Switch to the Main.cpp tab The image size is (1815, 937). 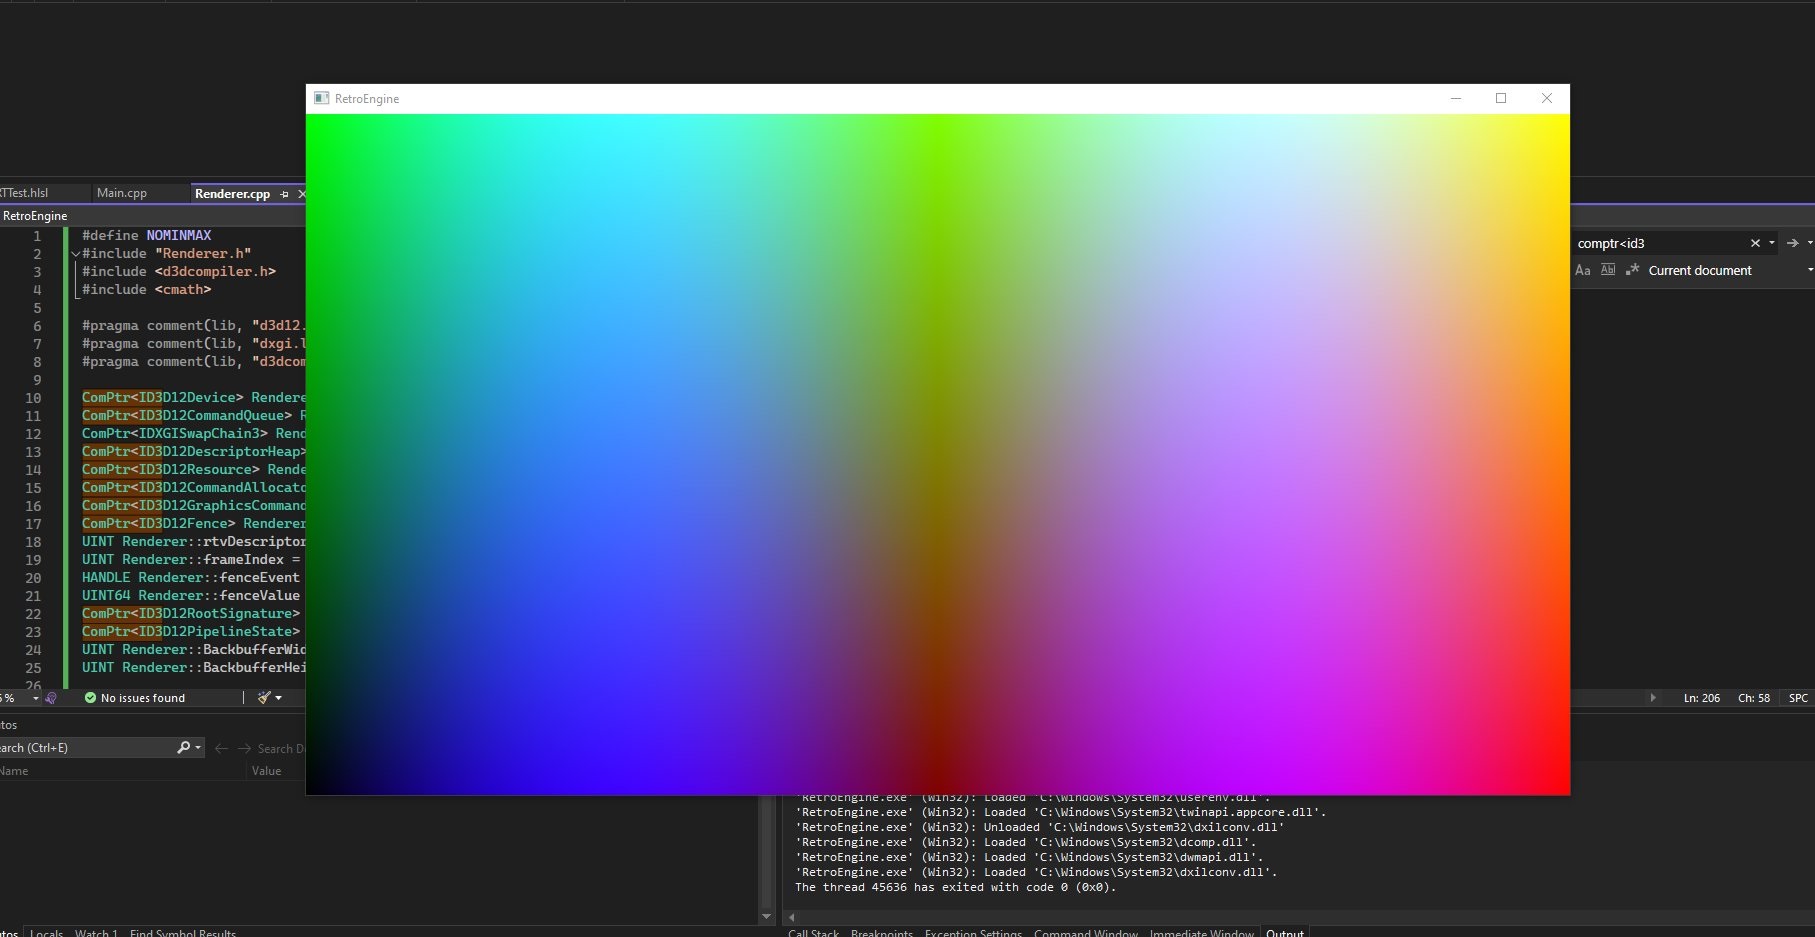click(122, 193)
